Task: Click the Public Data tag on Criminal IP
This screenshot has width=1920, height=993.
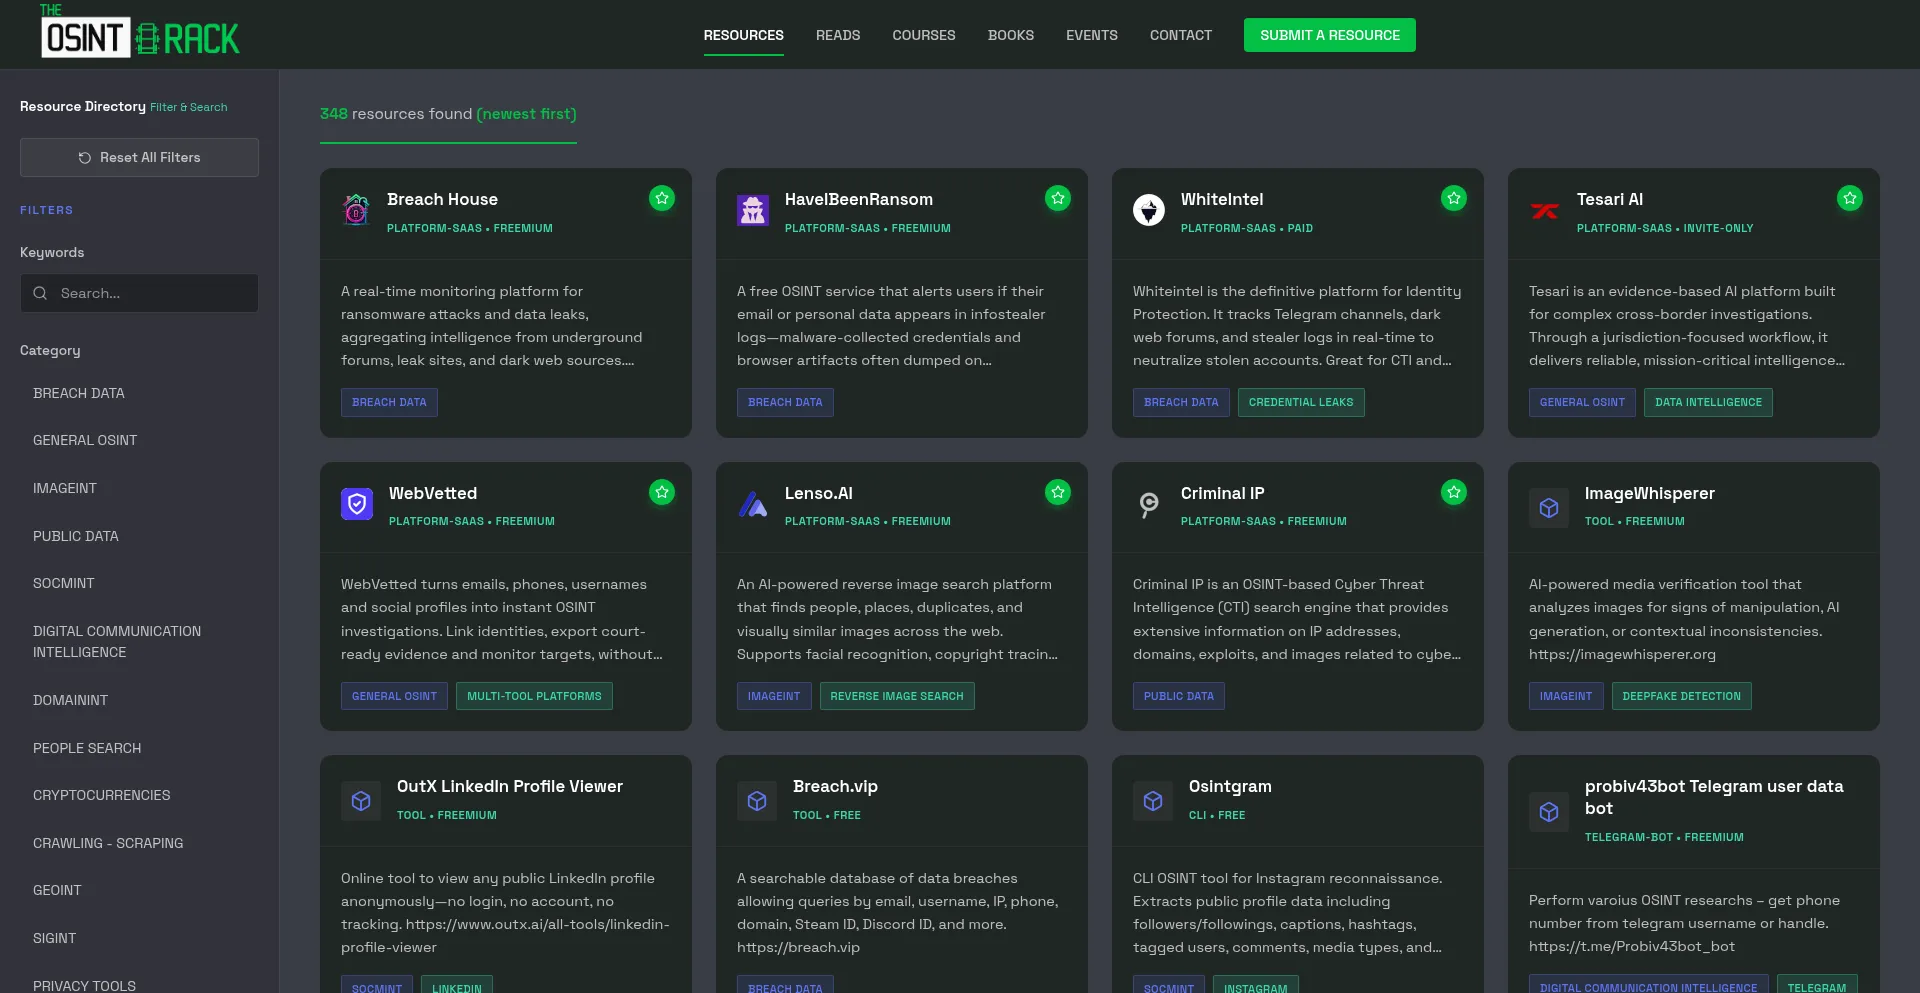Action: 1179,696
